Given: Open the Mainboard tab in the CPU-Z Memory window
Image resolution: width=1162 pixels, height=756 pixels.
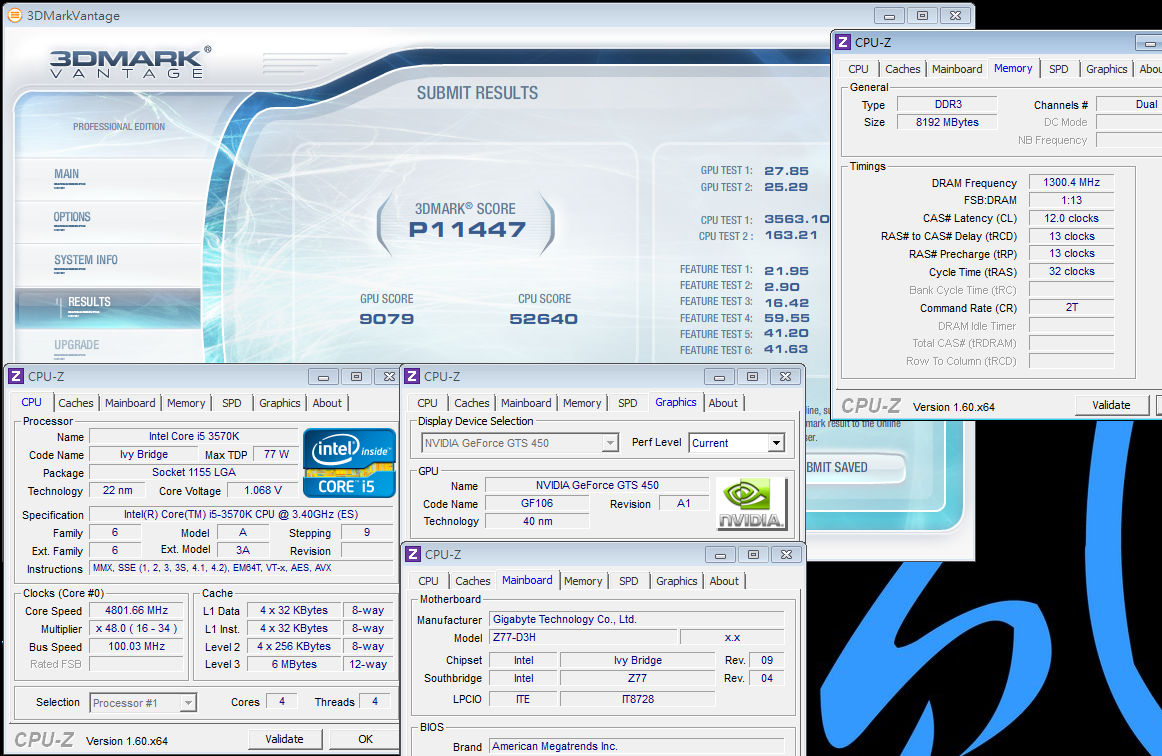Looking at the screenshot, I should (957, 69).
